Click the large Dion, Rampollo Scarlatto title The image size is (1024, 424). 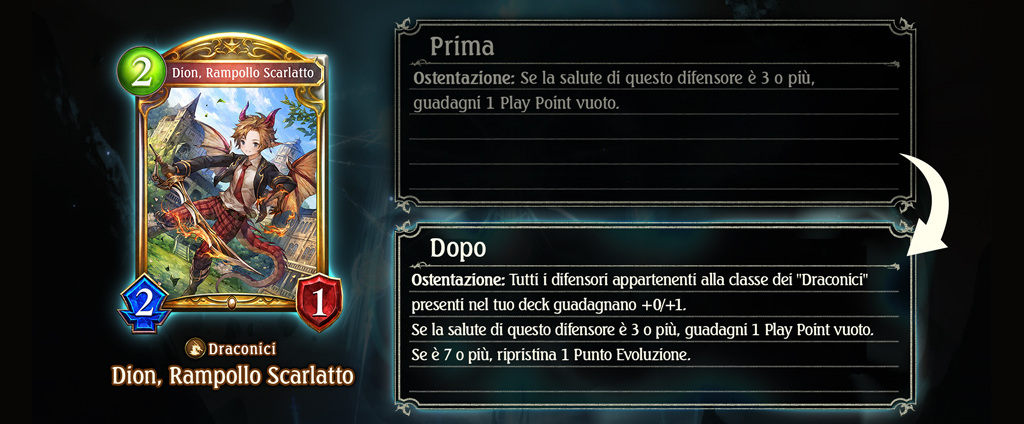(232, 376)
